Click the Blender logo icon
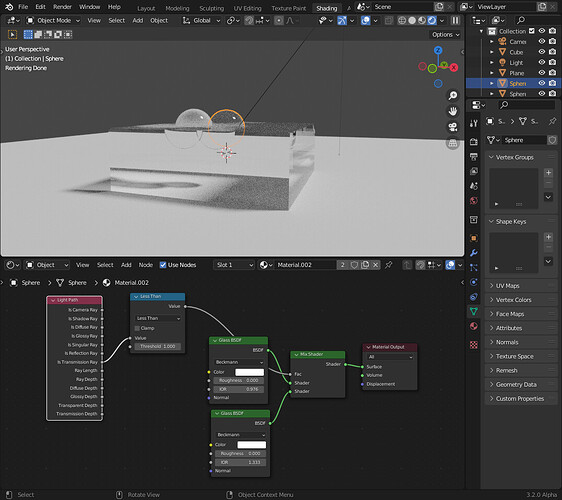This screenshot has height=500, width=562. [9, 7]
